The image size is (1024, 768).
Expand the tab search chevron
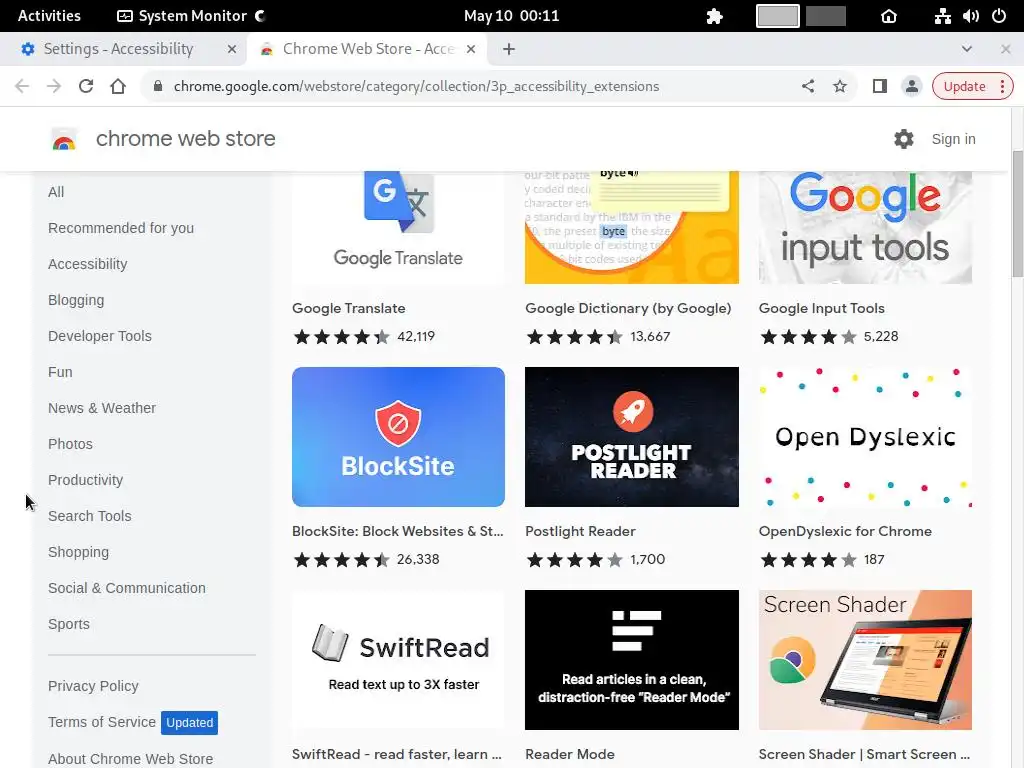967,49
